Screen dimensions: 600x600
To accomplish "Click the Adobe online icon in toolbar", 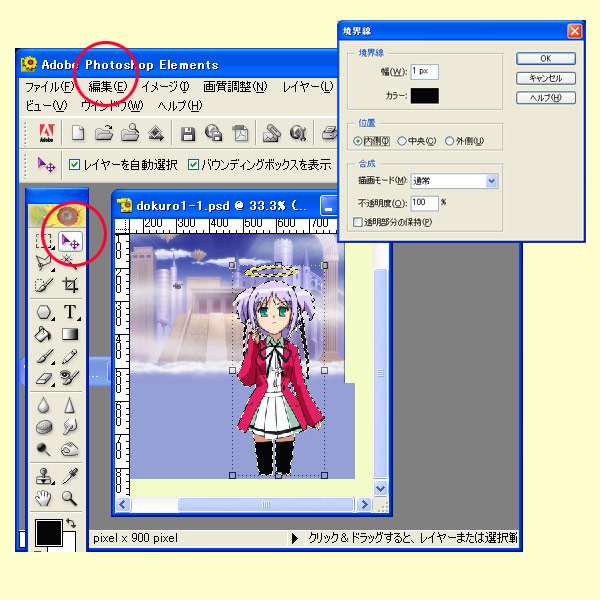I will [x=47, y=133].
